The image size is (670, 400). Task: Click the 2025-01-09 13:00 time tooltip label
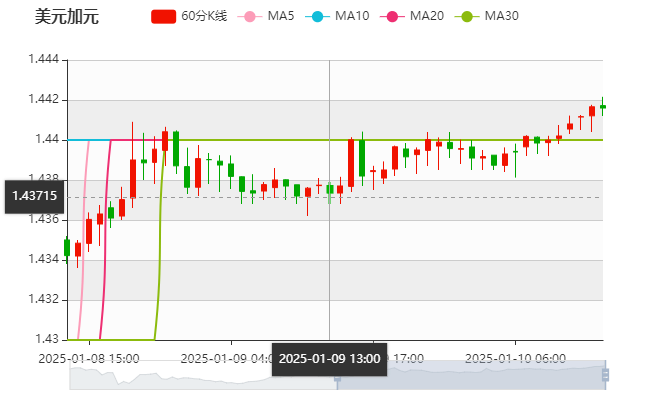[x=329, y=359]
